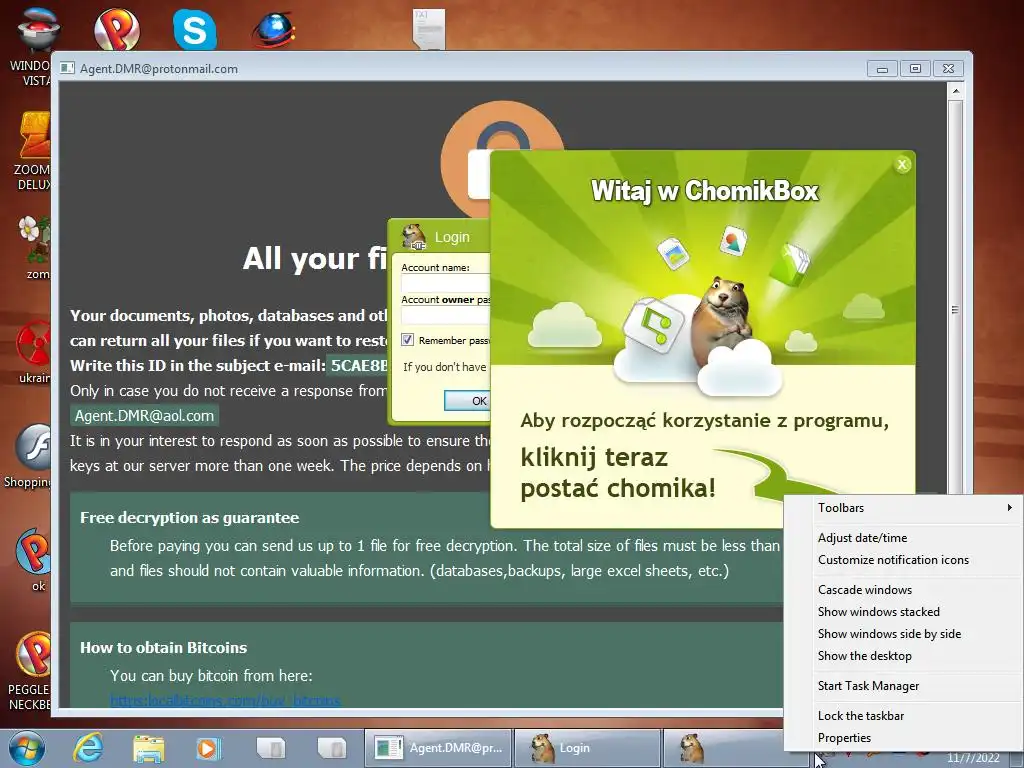Image resolution: width=1024 pixels, height=768 pixels.
Task: Click scroll-up arrow in ransom window
Action: pos(955,91)
